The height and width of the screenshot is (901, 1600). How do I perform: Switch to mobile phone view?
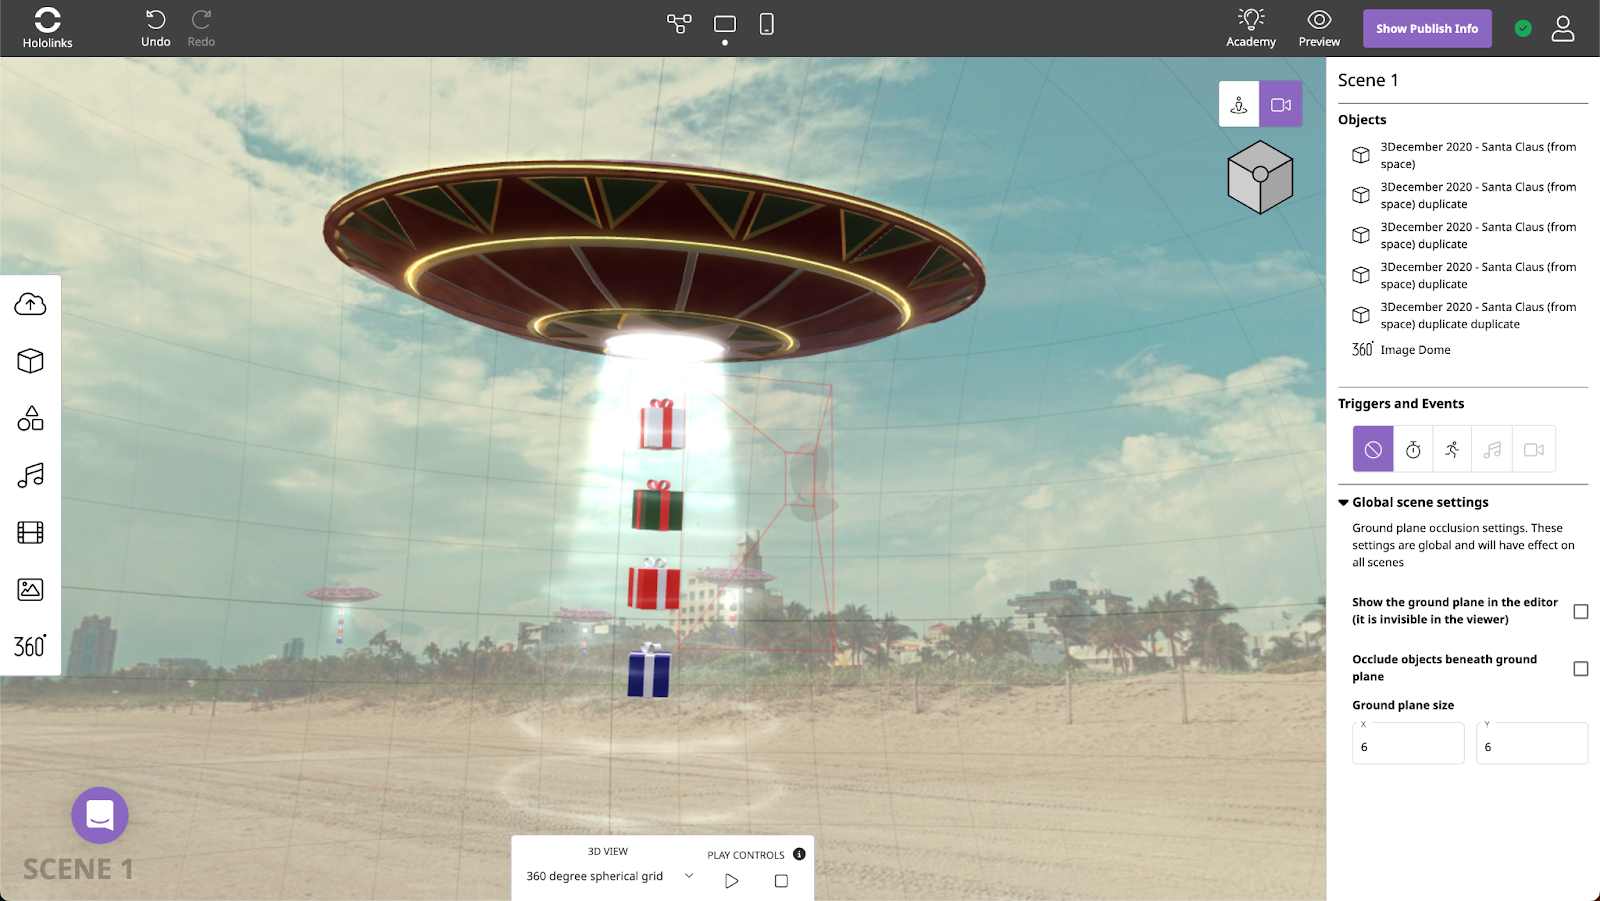pyautogui.click(x=767, y=23)
